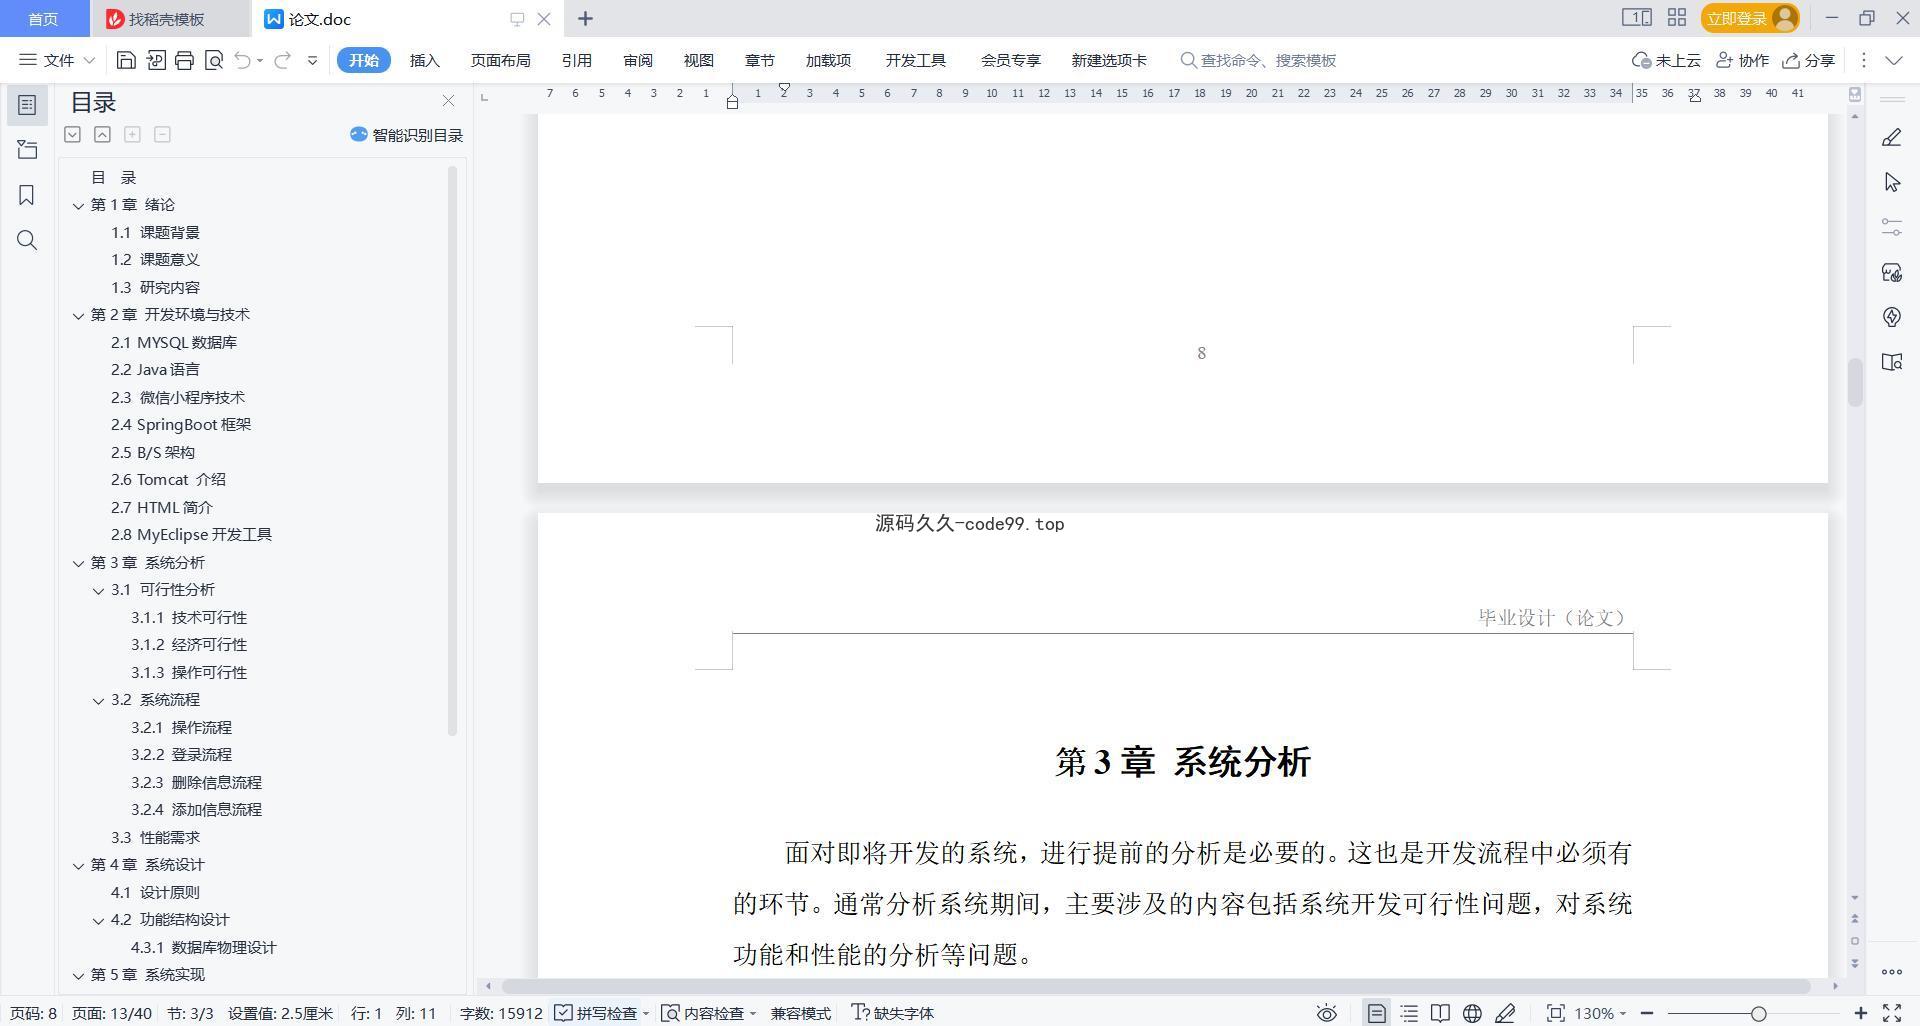Open the search icon in left sidebar
Screen dimensions: 1920x1026
click(x=27, y=240)
